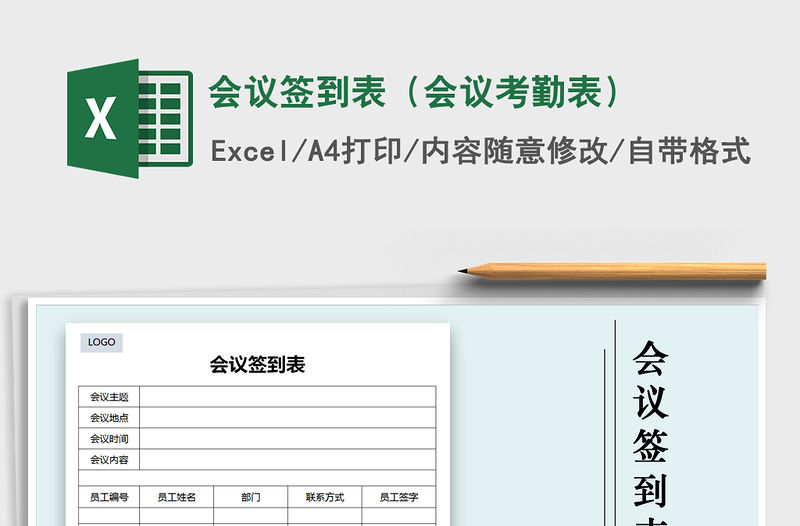Click the green title 会议签到表（会议考勤表）
Viewport: 800px width, 526px height.
[413, 93]
